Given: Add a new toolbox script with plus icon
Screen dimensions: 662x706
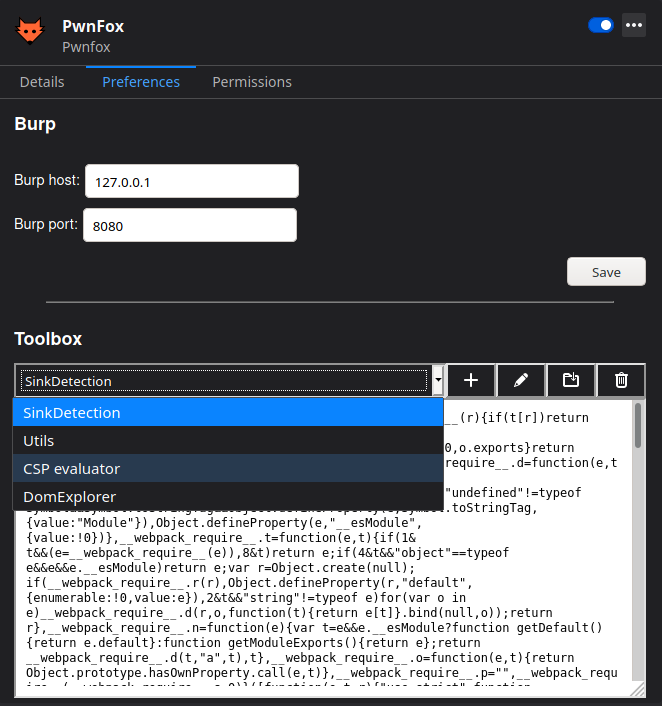Looking at the screenshot, I should [x=471, y=380].
